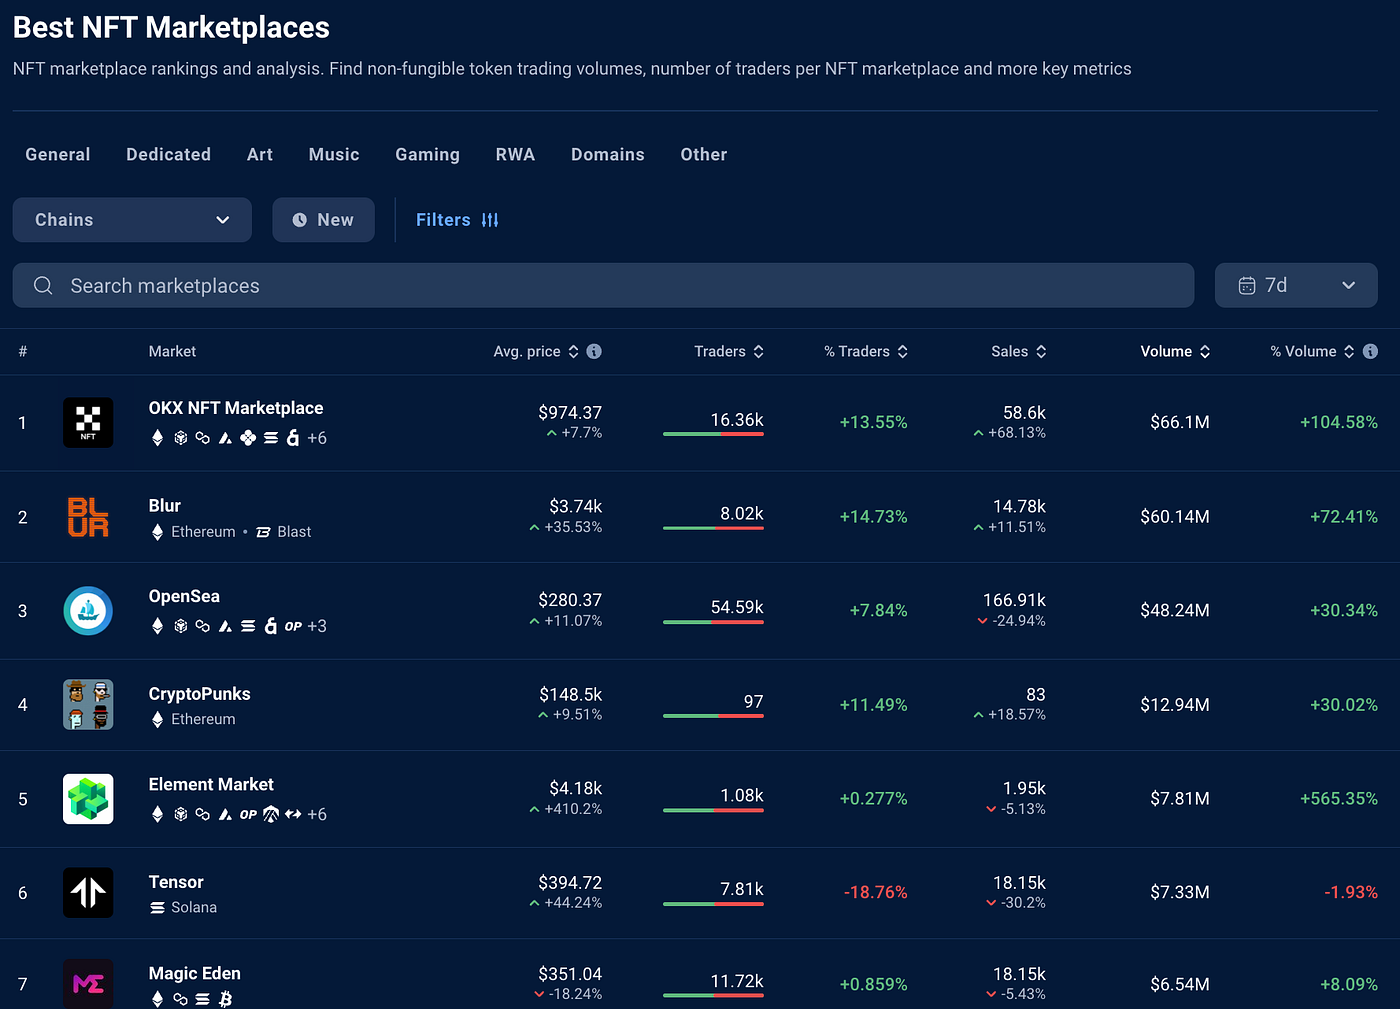
Task: Click the calendar icon beside 7d
Action: [x=1247, y=286]
